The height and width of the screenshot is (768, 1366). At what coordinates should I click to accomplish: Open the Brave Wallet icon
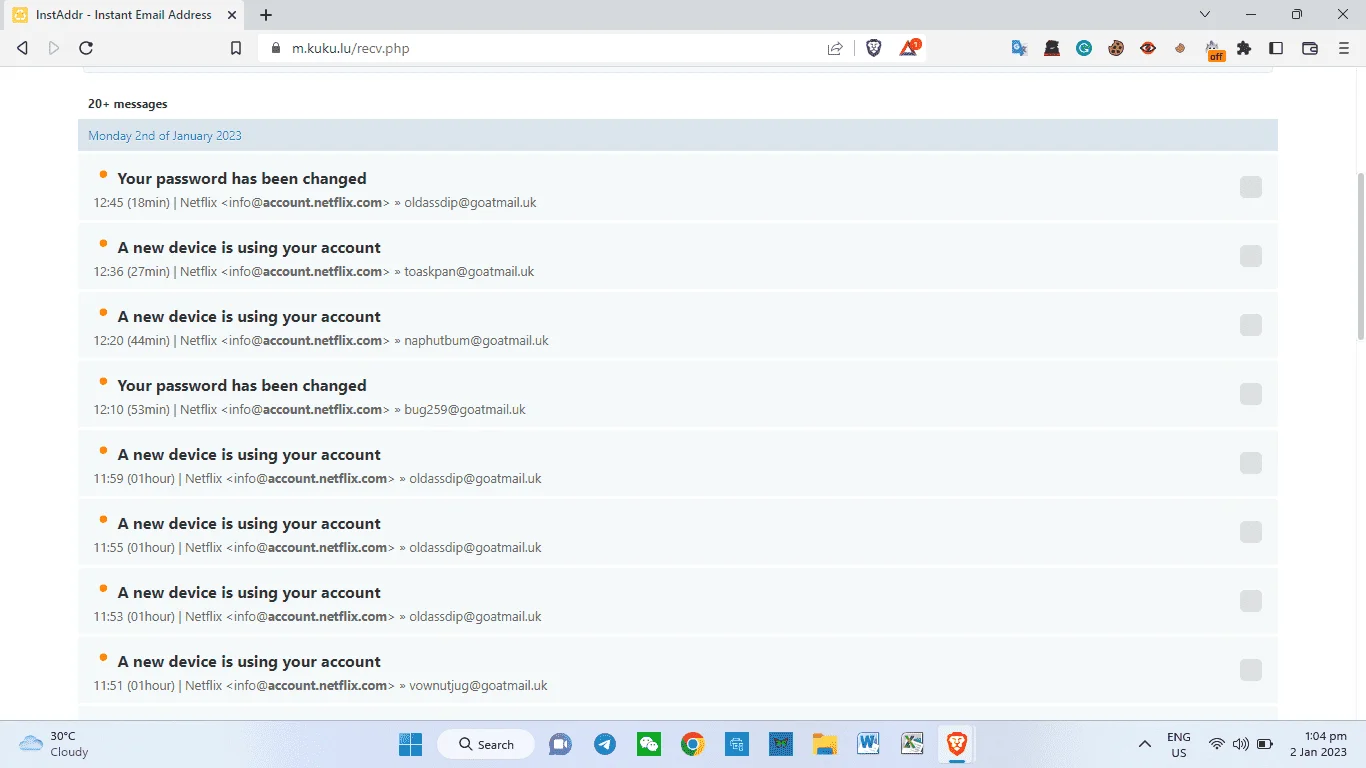click(1310, 48)
